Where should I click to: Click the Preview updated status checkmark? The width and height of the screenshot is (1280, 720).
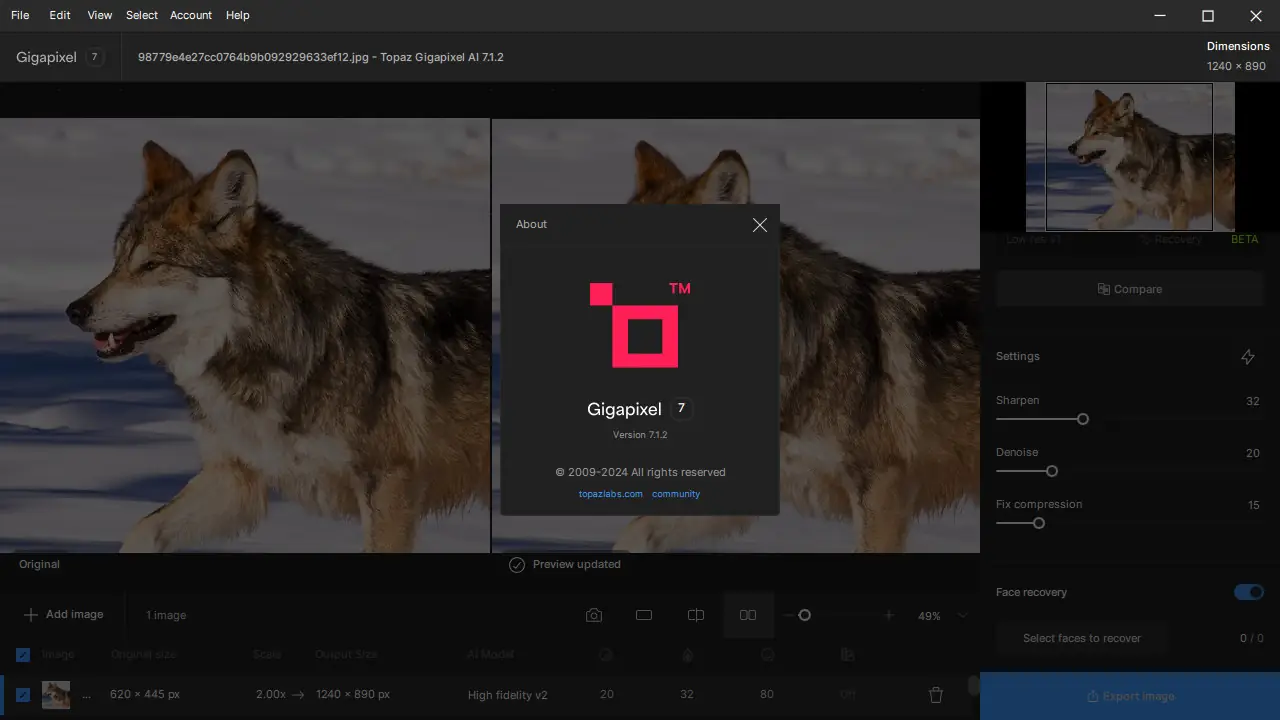(x=517, y=565)
